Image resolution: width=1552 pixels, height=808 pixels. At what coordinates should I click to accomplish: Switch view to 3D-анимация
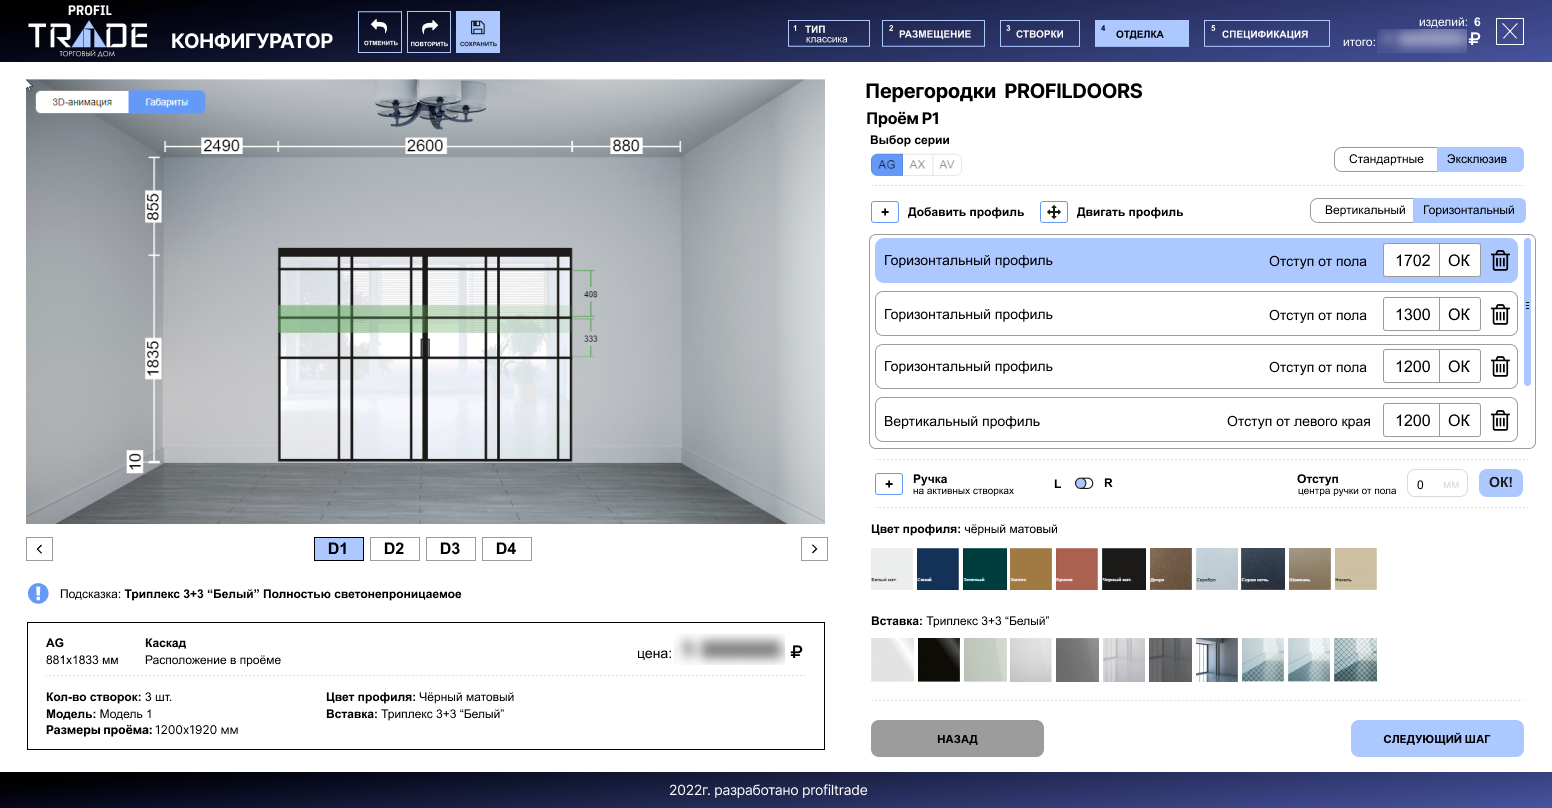(x=82, y=102)
